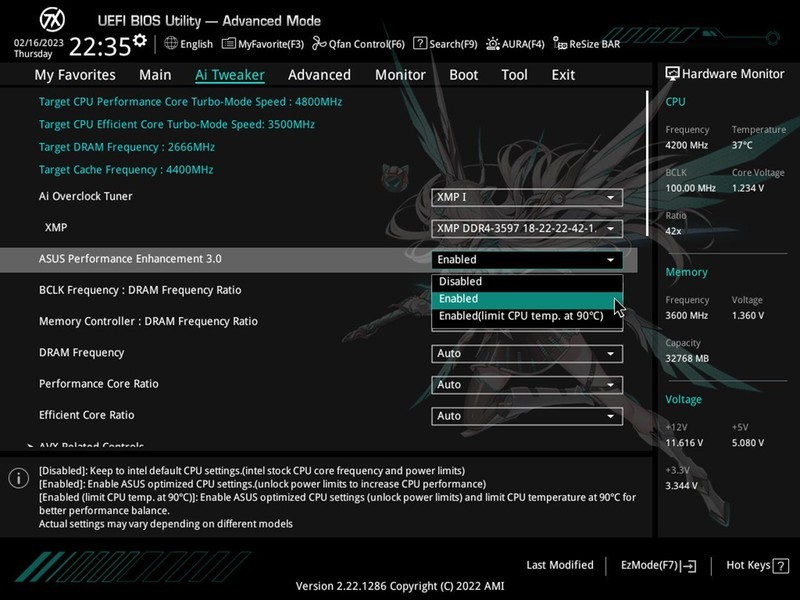Go to the Advanced tab
The width and height of the screenshot is (800, 600).
[x=319, y=75]
